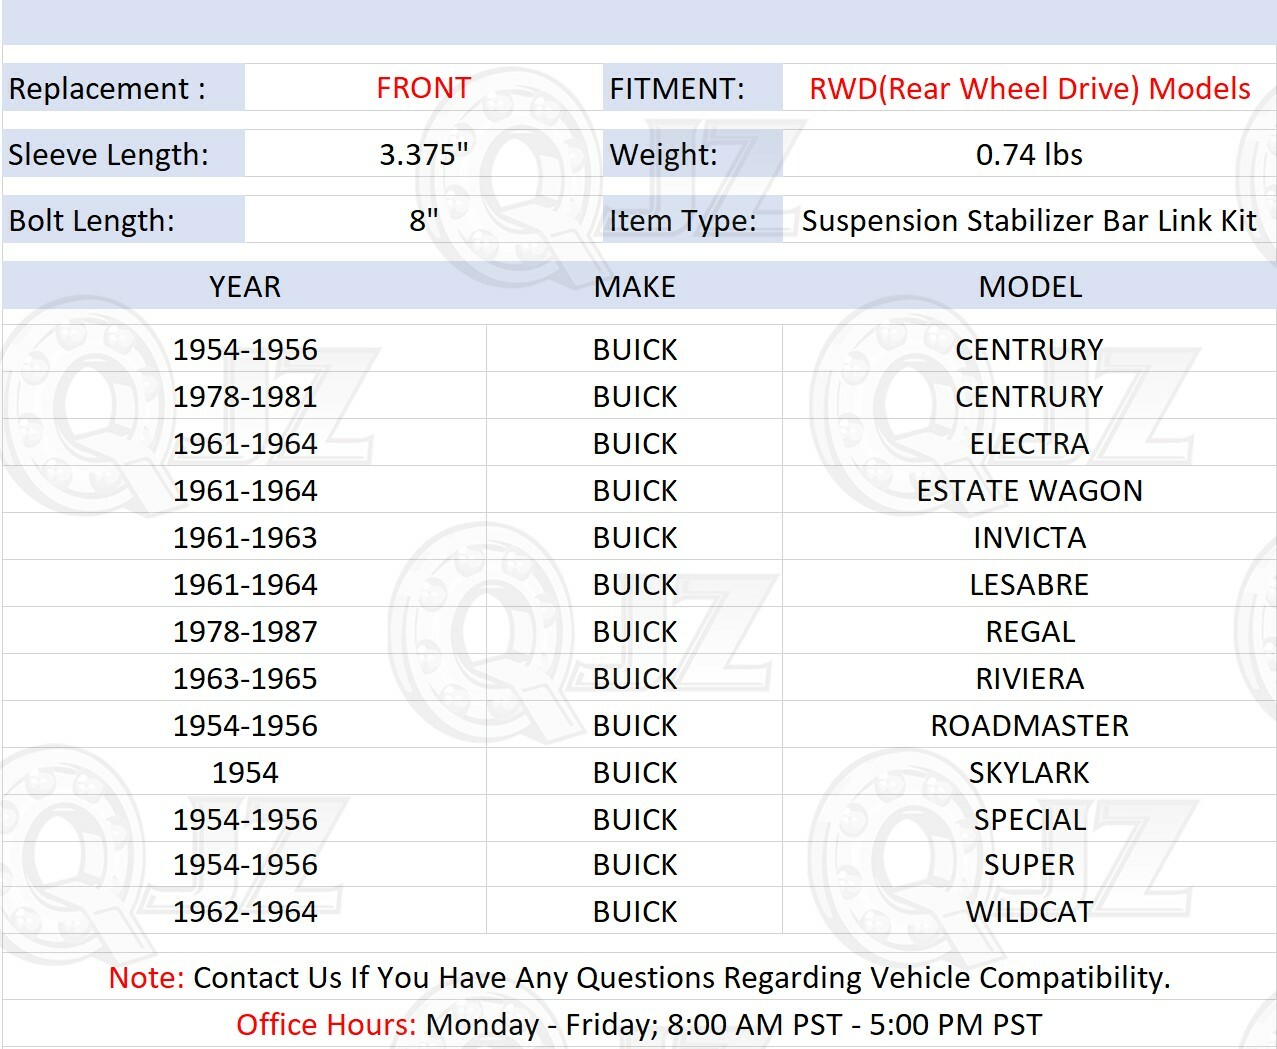
Task: Select the bolt length value 8"
Action: pyautogui.click(x=423, y=220)
